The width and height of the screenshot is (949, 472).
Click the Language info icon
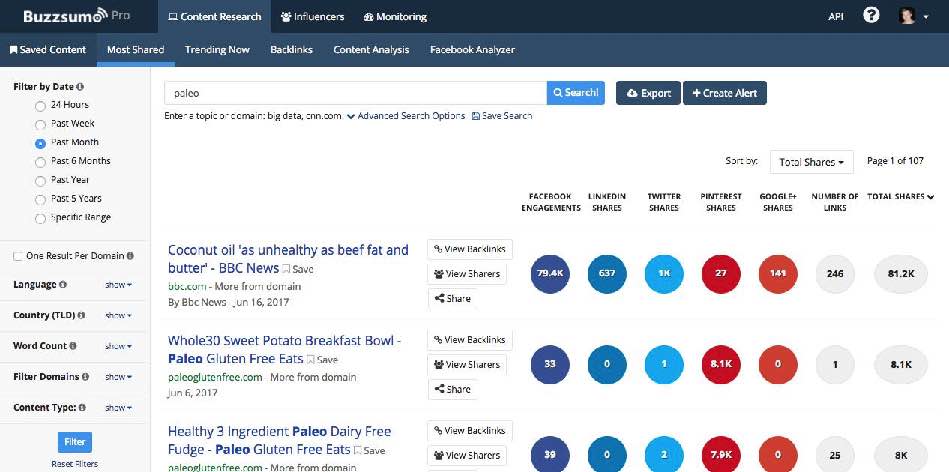(x=61, y=285)
